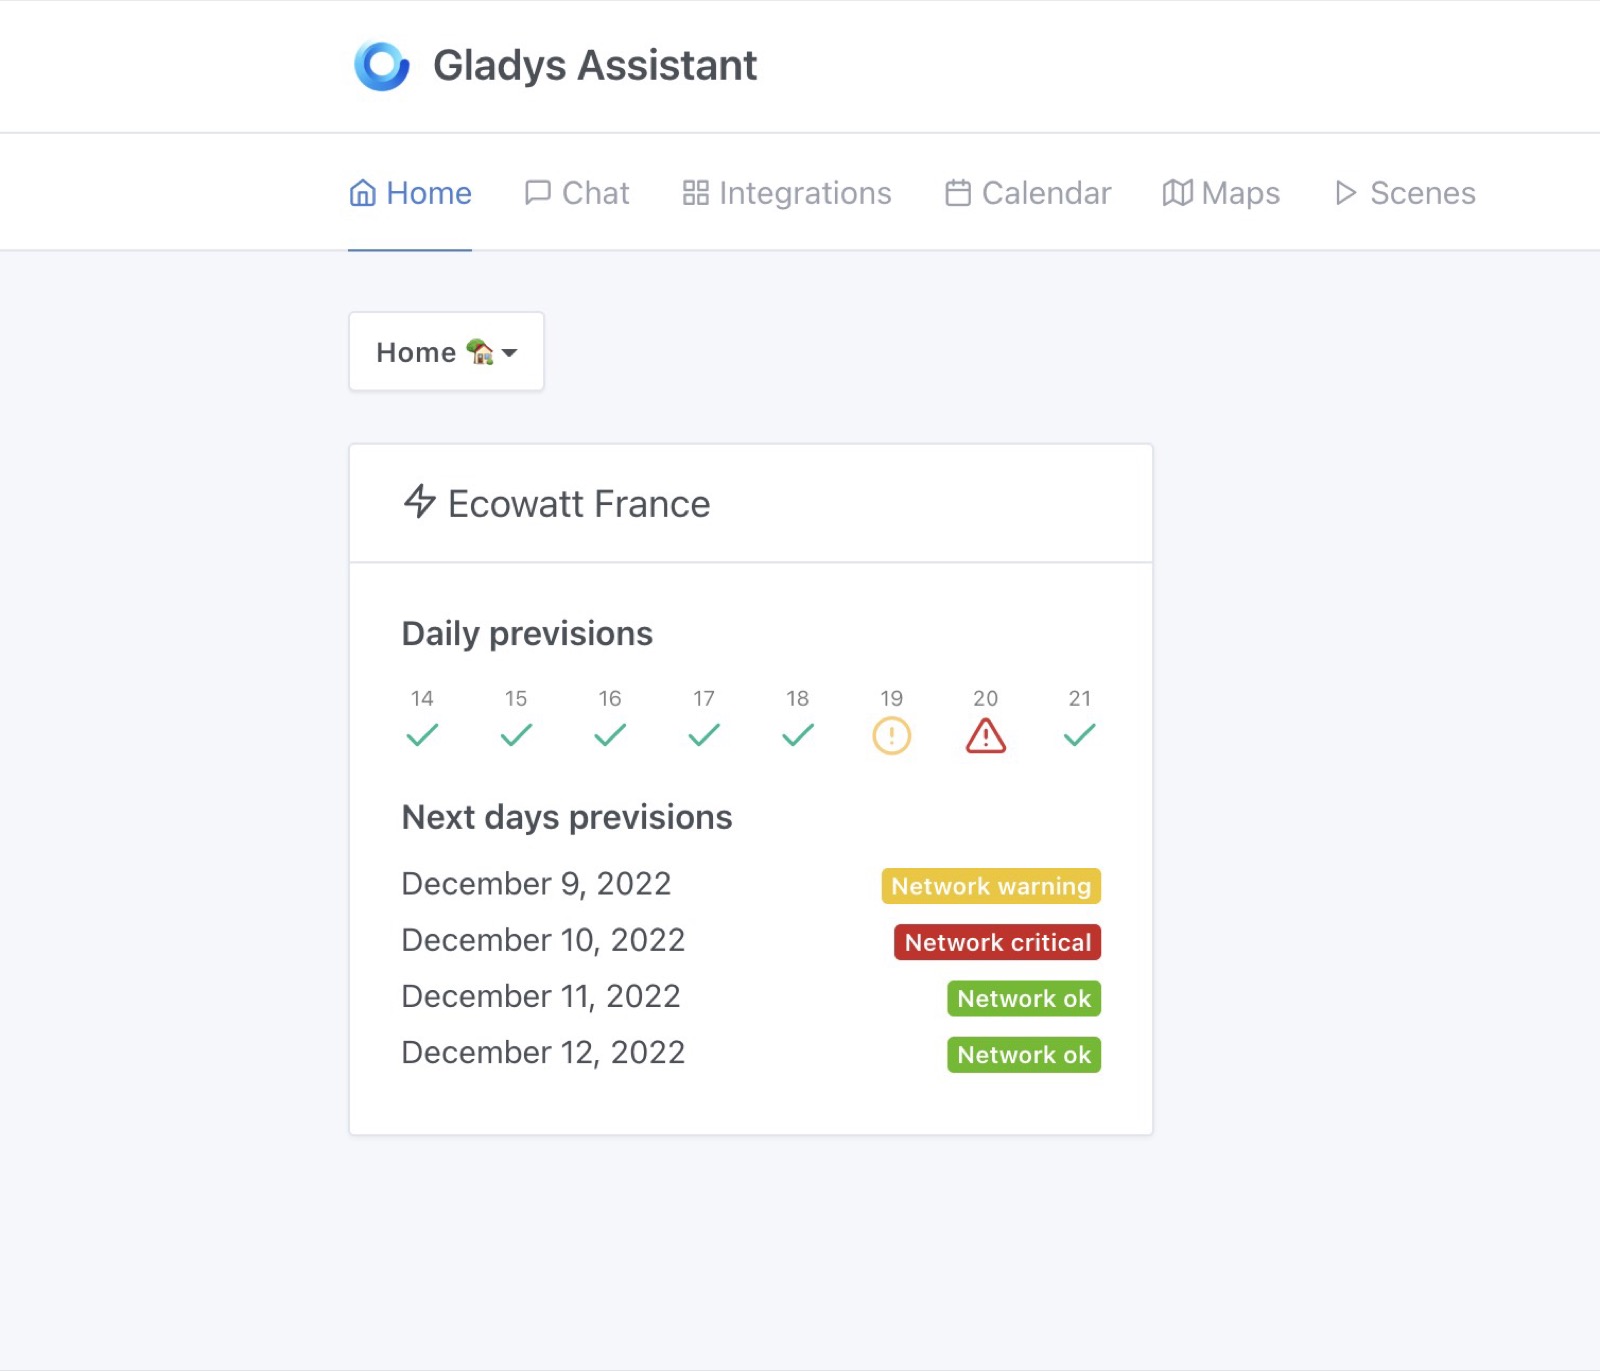
Task: Click the red alert triangle under day 20
Action: (985, 736)
